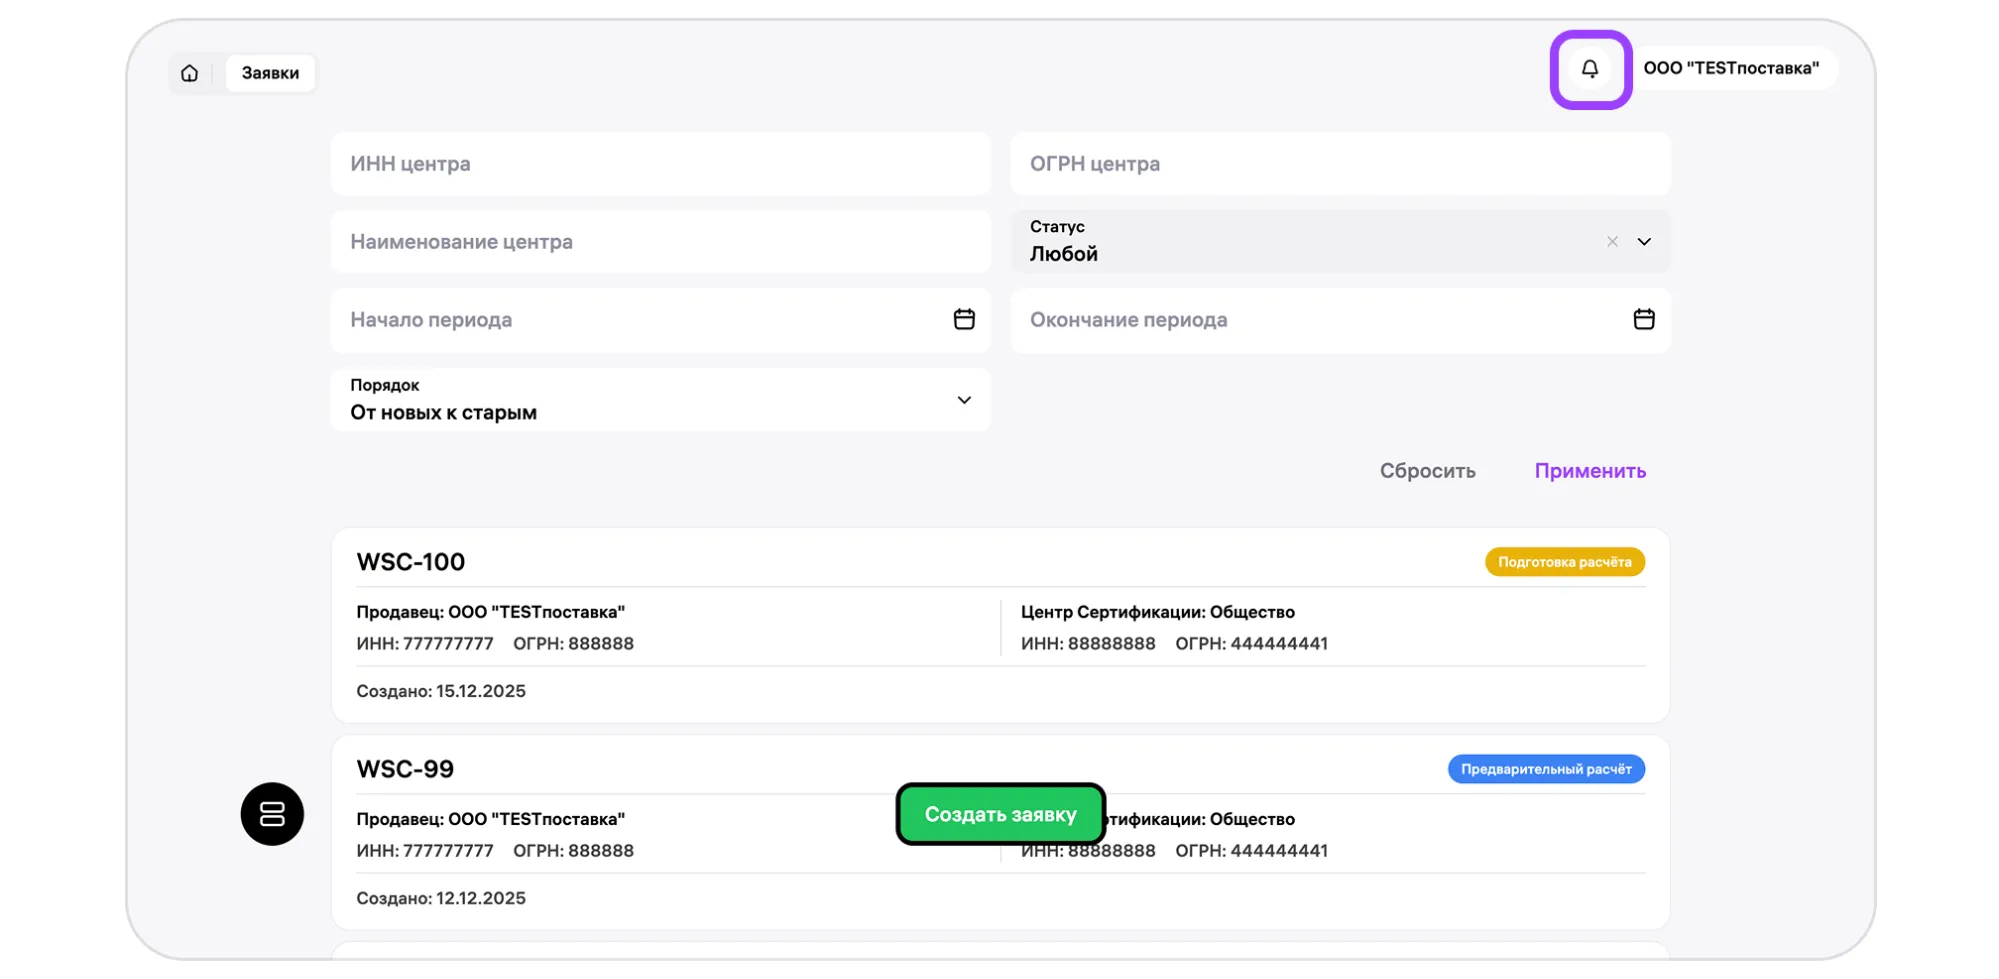Screen dimensions: 1999x979
Task: Open calendar for Начало периода
Action: coord(963,319)
